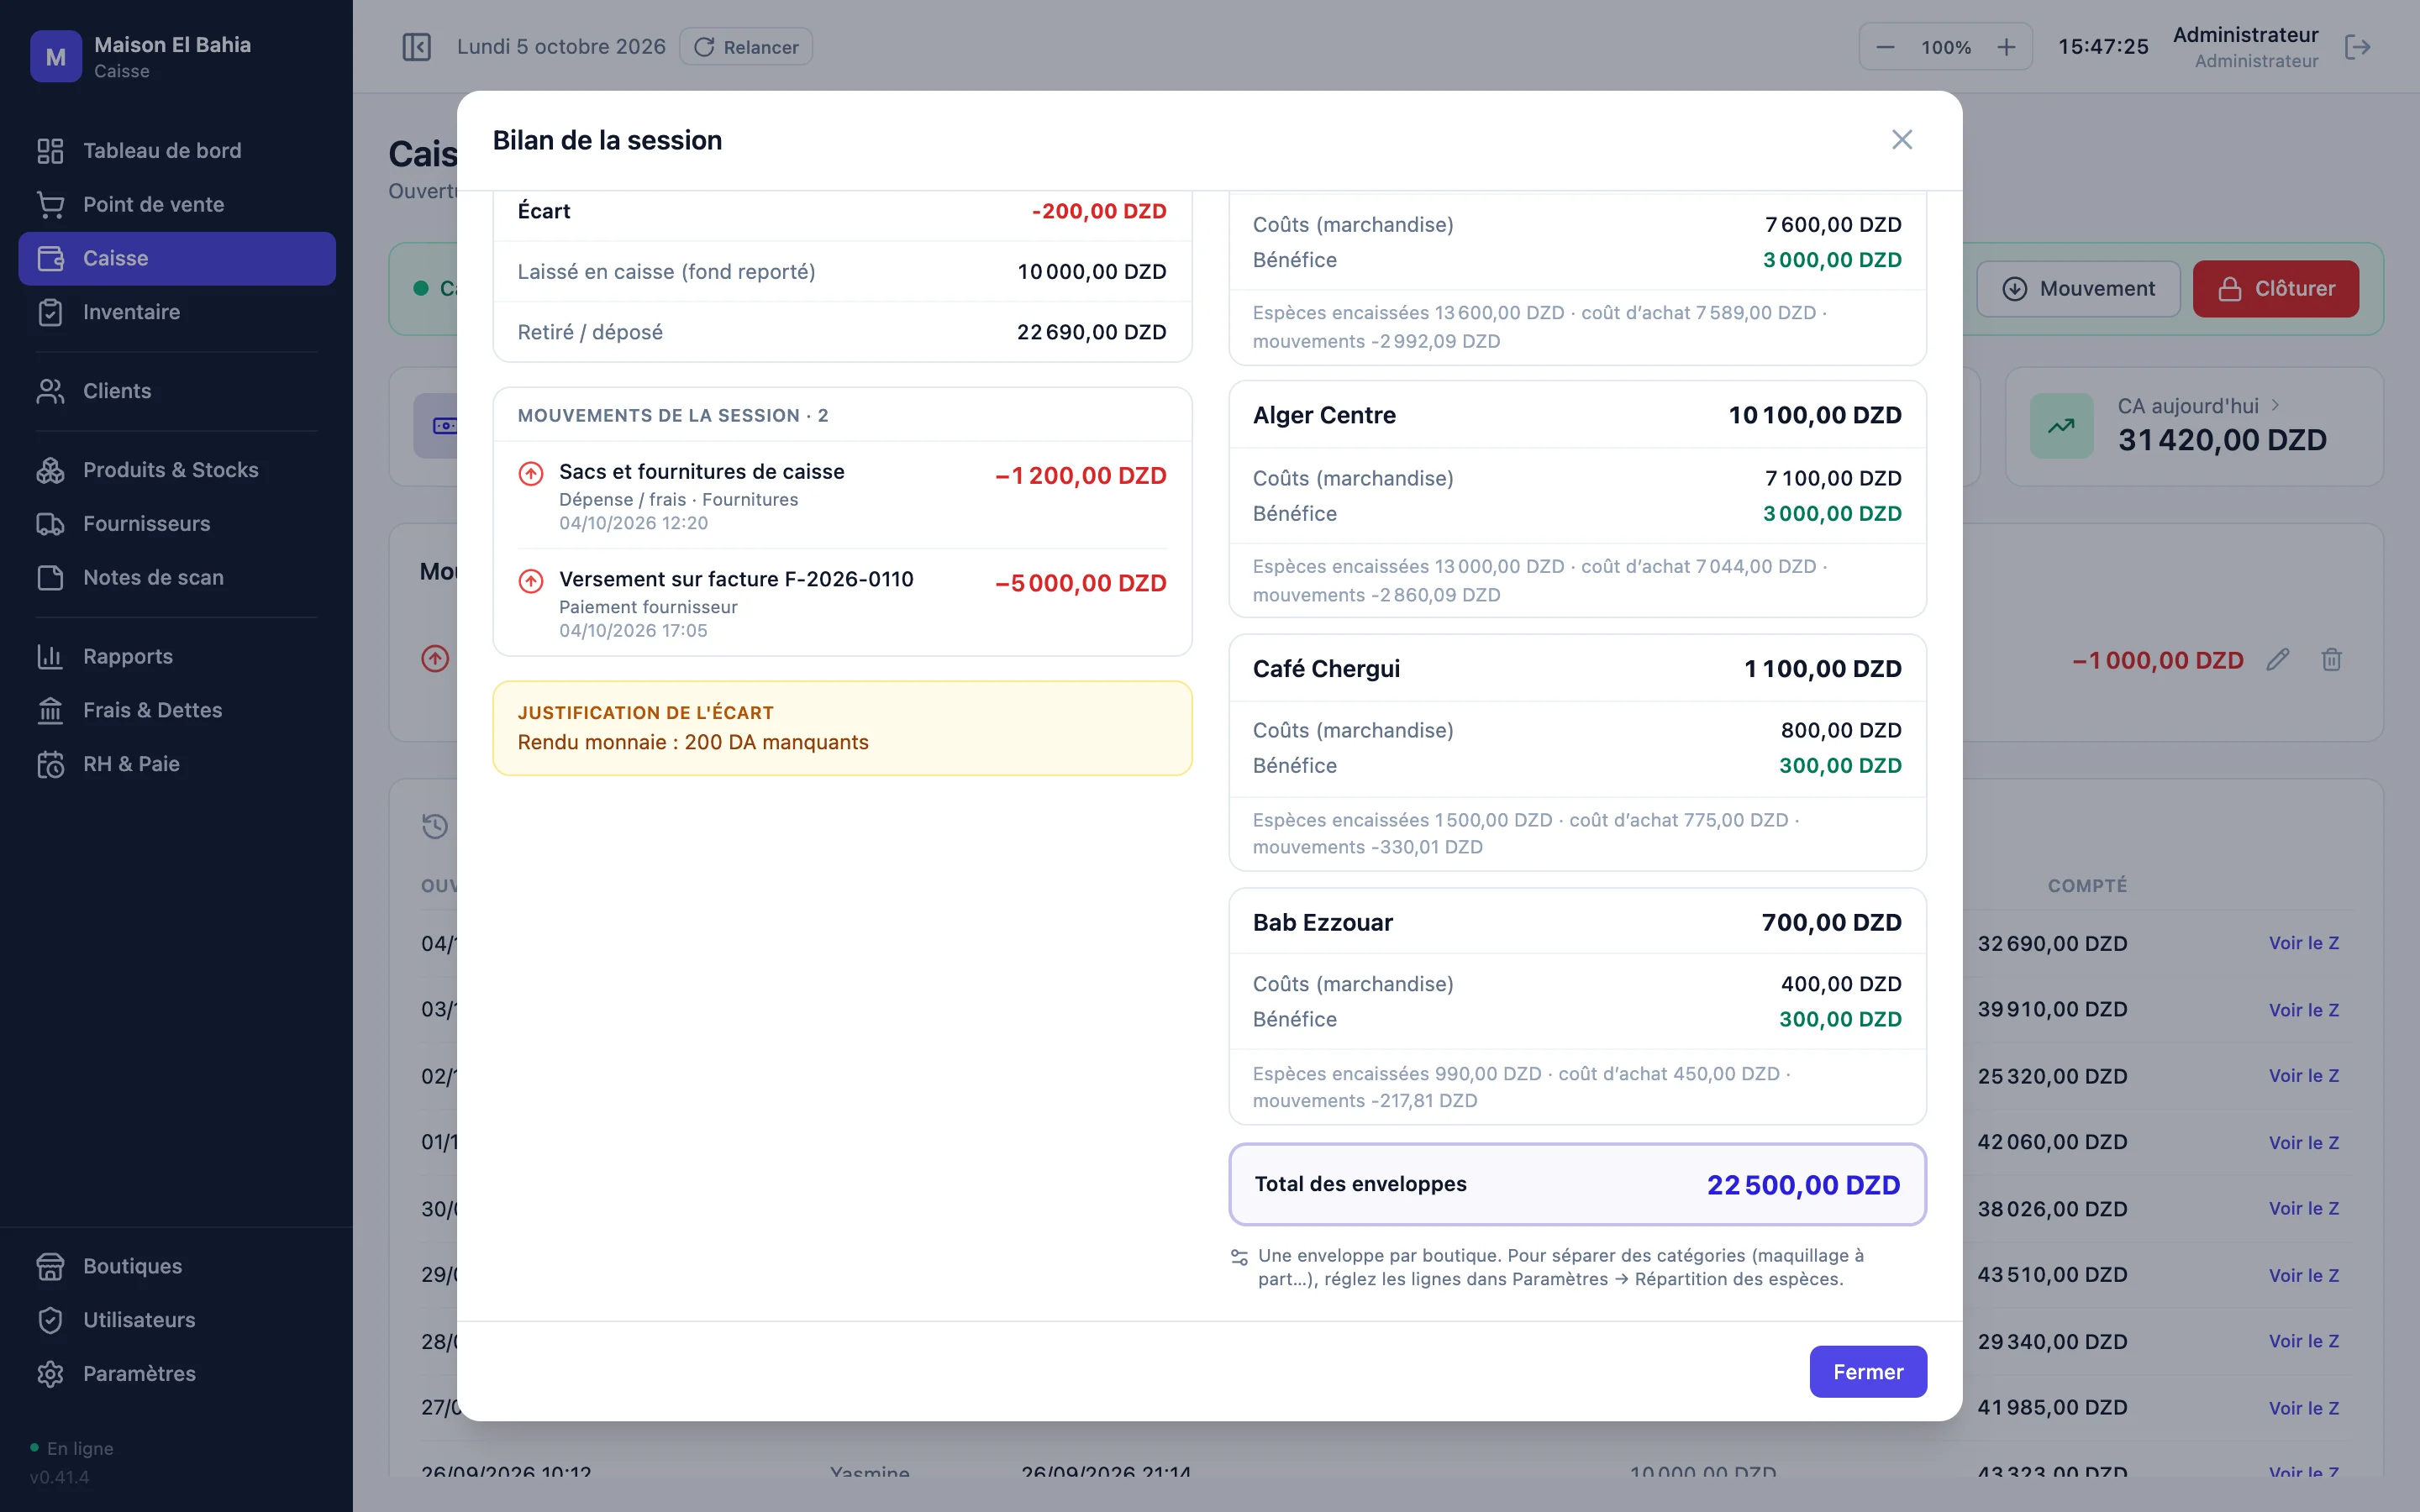
Task: Click Rendu monnaie : 200 DA manquants text
Action: point(692,742)
